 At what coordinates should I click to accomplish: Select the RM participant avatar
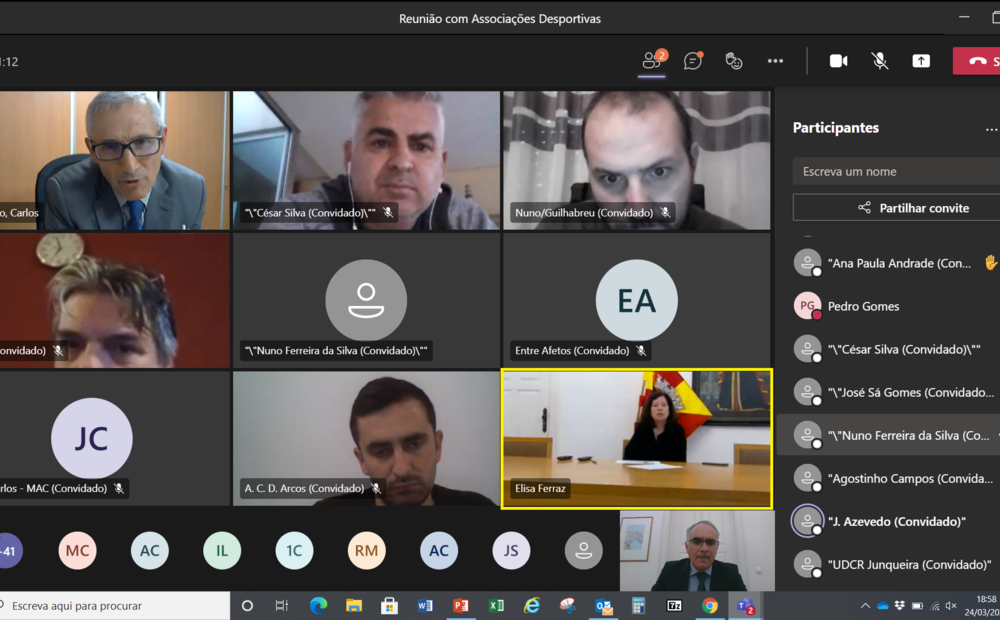pyautogui.click(x=366, y=550)
